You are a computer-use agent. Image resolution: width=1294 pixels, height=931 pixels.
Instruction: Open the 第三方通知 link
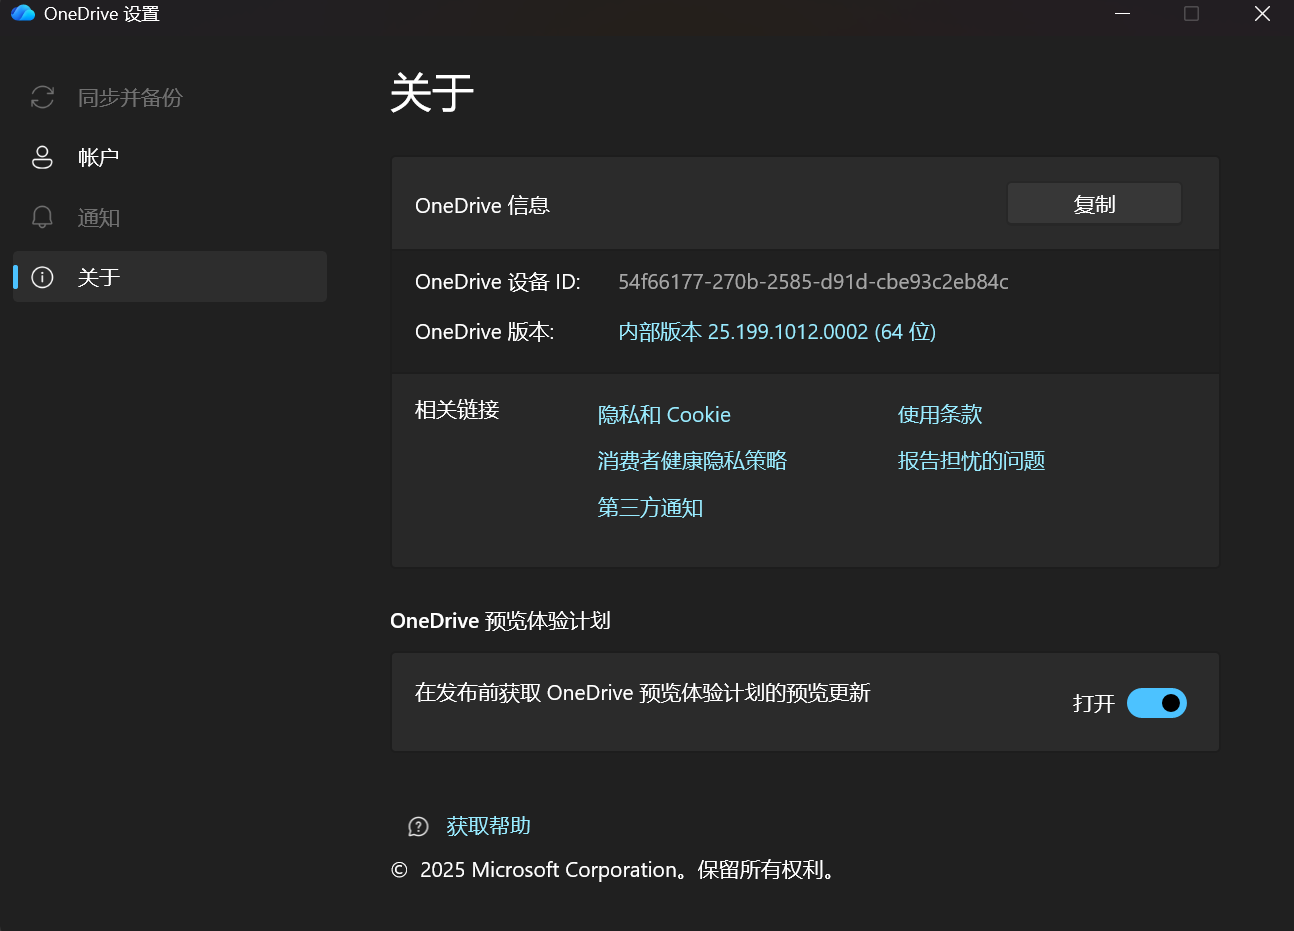point(650,507)
